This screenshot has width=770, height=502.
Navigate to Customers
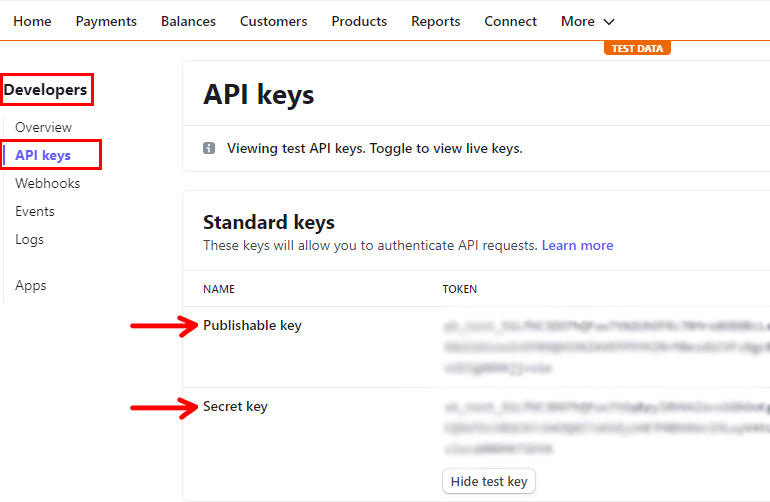point(273,21)
